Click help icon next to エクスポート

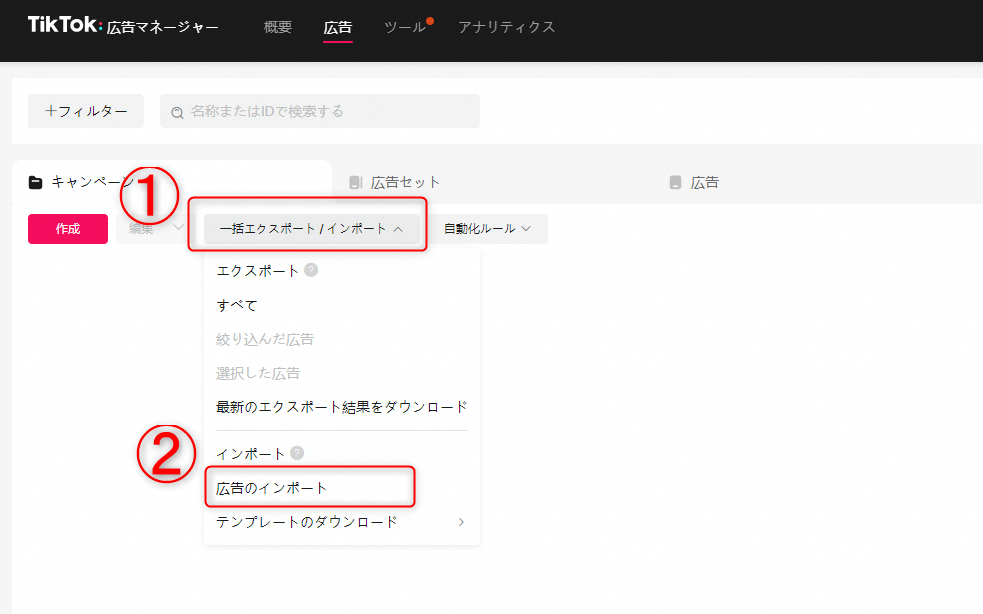(311, 271)
